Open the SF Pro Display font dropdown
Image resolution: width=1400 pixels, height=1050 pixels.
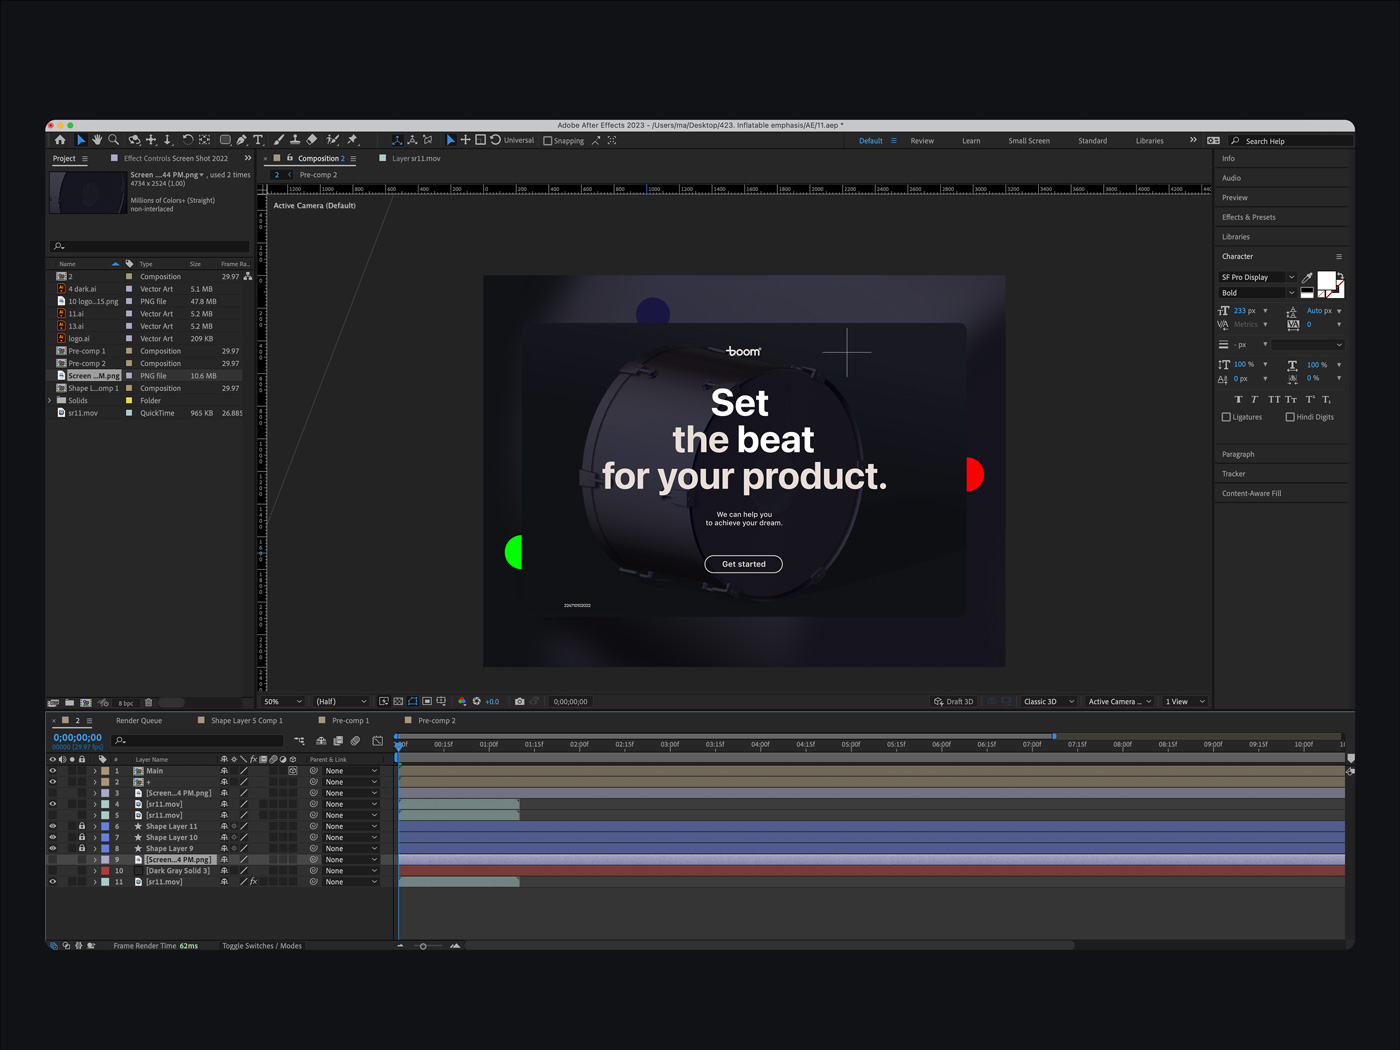click(1257, 277)
